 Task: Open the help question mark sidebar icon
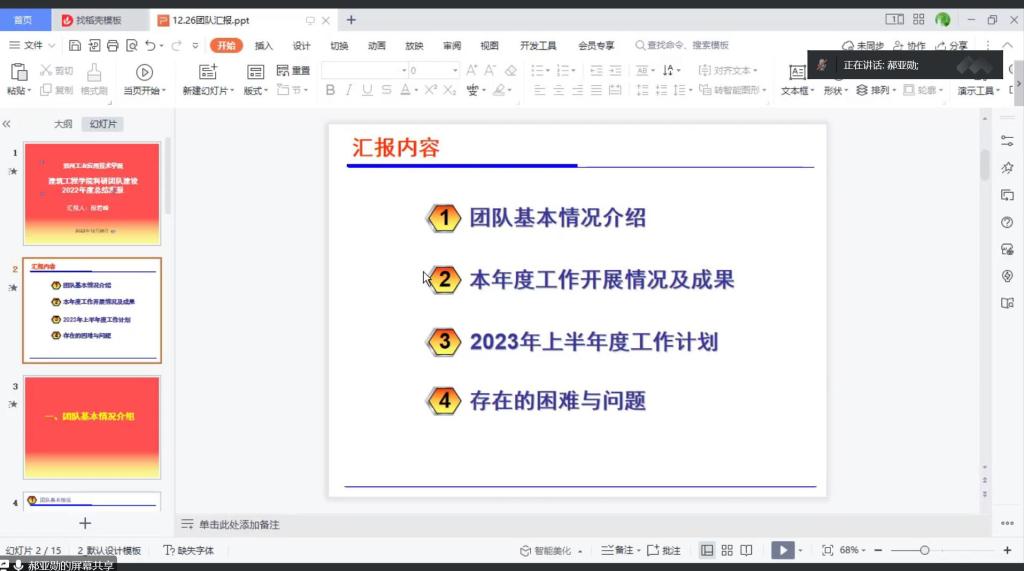[1007, 222]
